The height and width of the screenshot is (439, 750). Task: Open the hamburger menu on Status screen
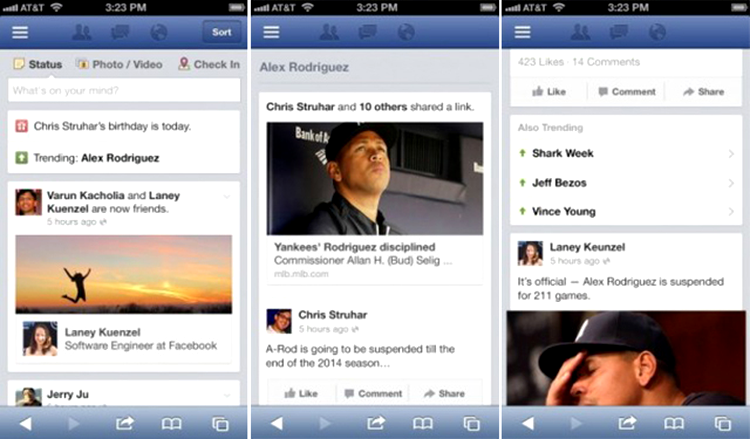click(20, 33)
